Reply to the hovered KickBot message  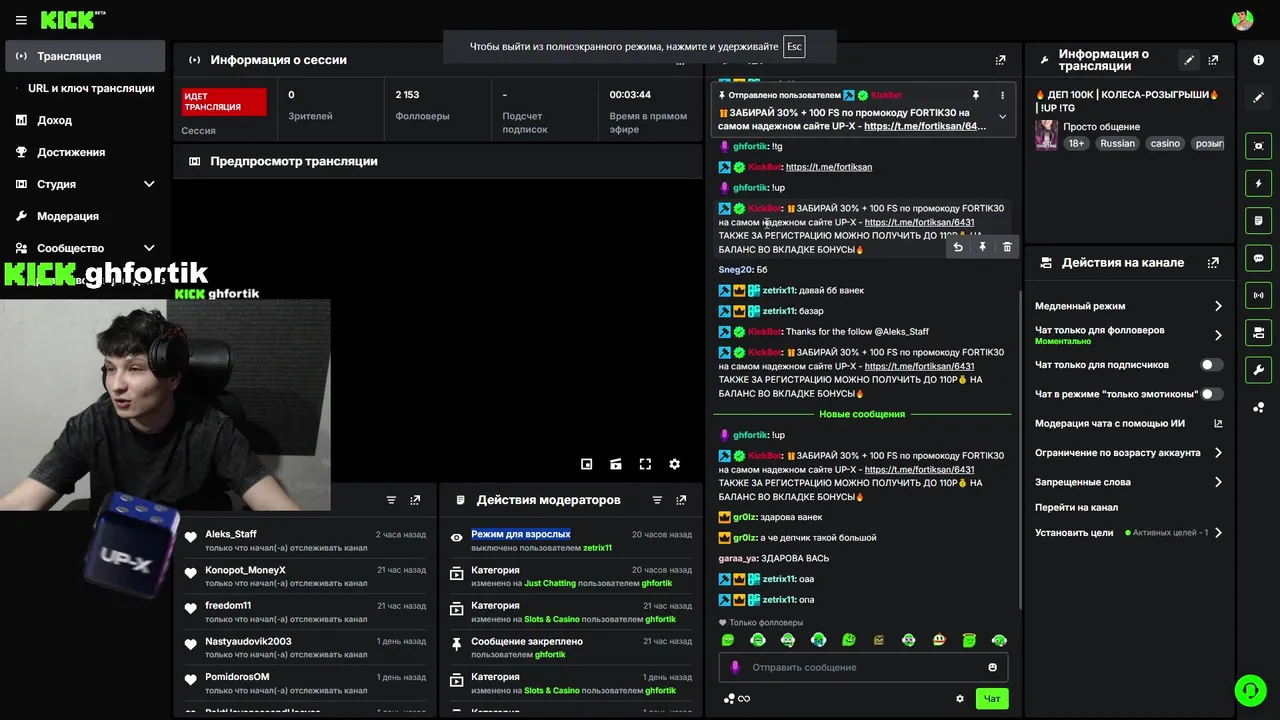click(x=958, y=247)
